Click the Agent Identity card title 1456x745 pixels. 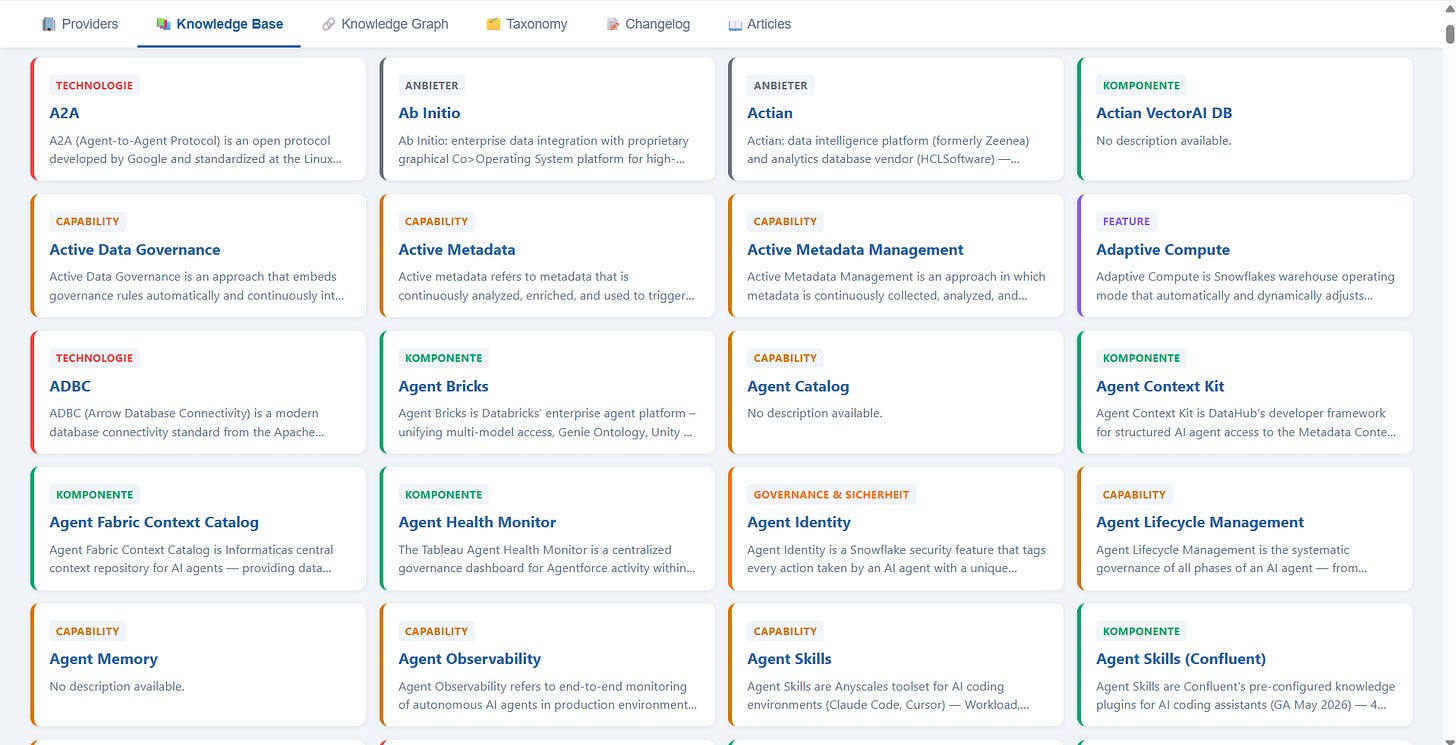[x=799, y=522]
